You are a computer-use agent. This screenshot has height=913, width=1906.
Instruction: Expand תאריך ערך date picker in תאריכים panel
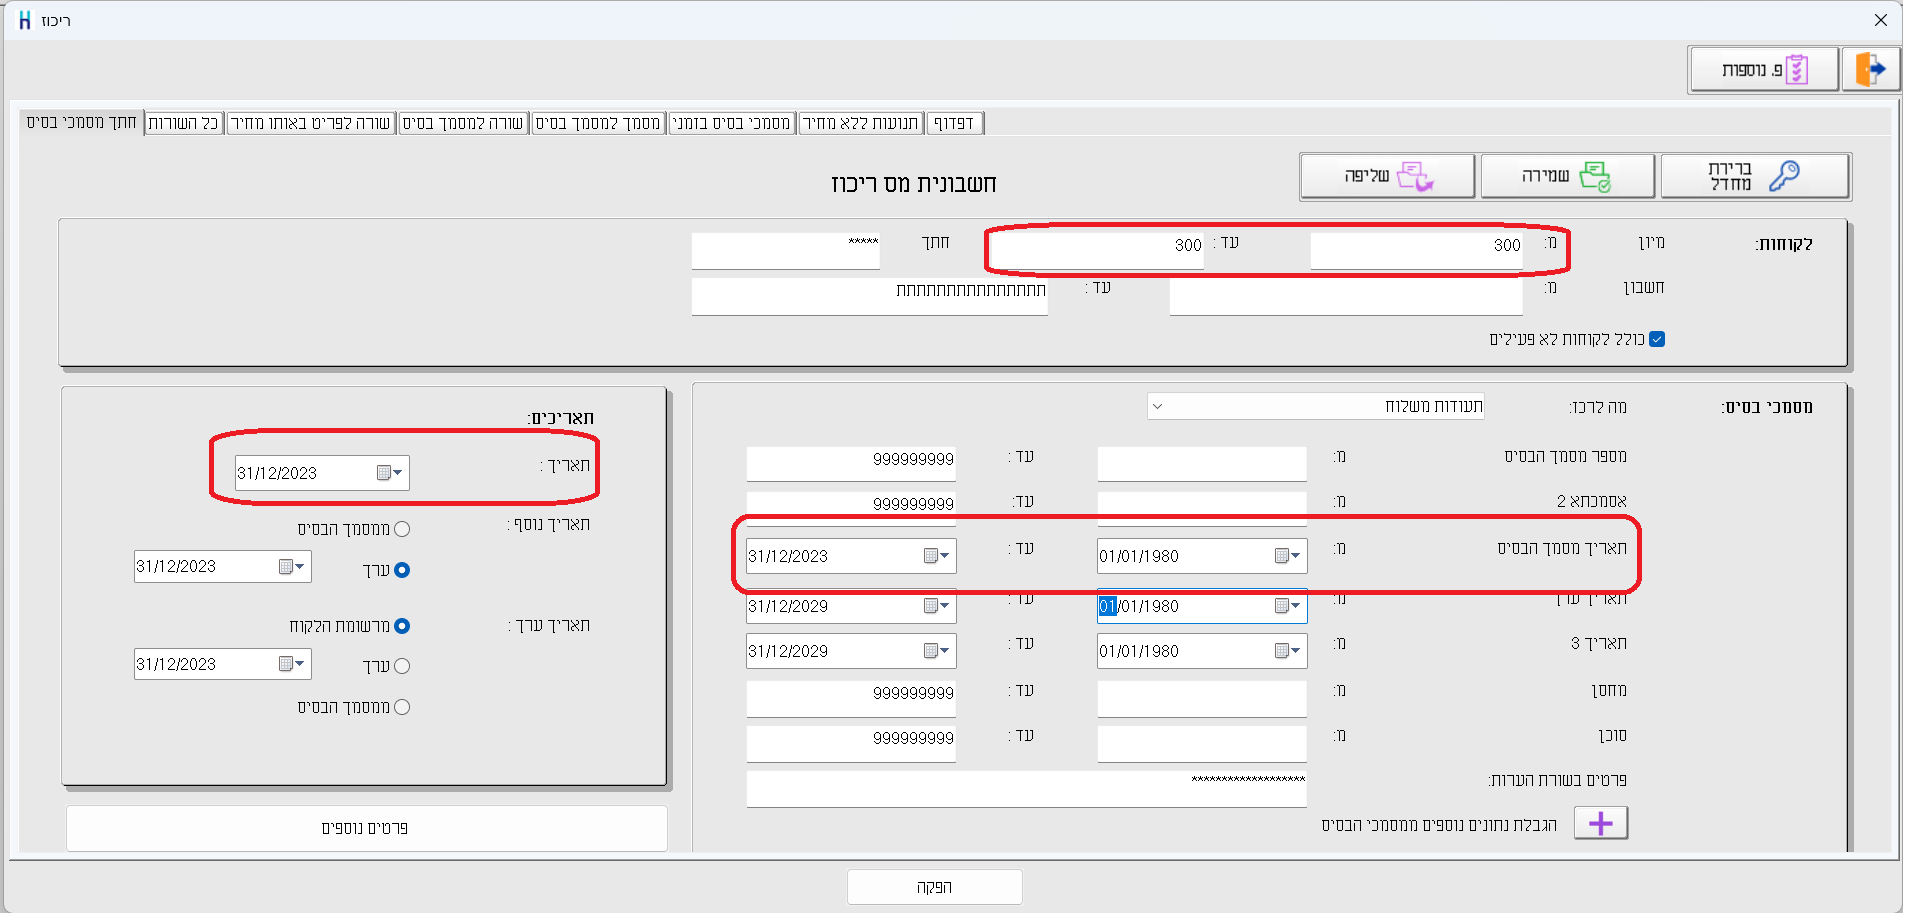[299, 664]
